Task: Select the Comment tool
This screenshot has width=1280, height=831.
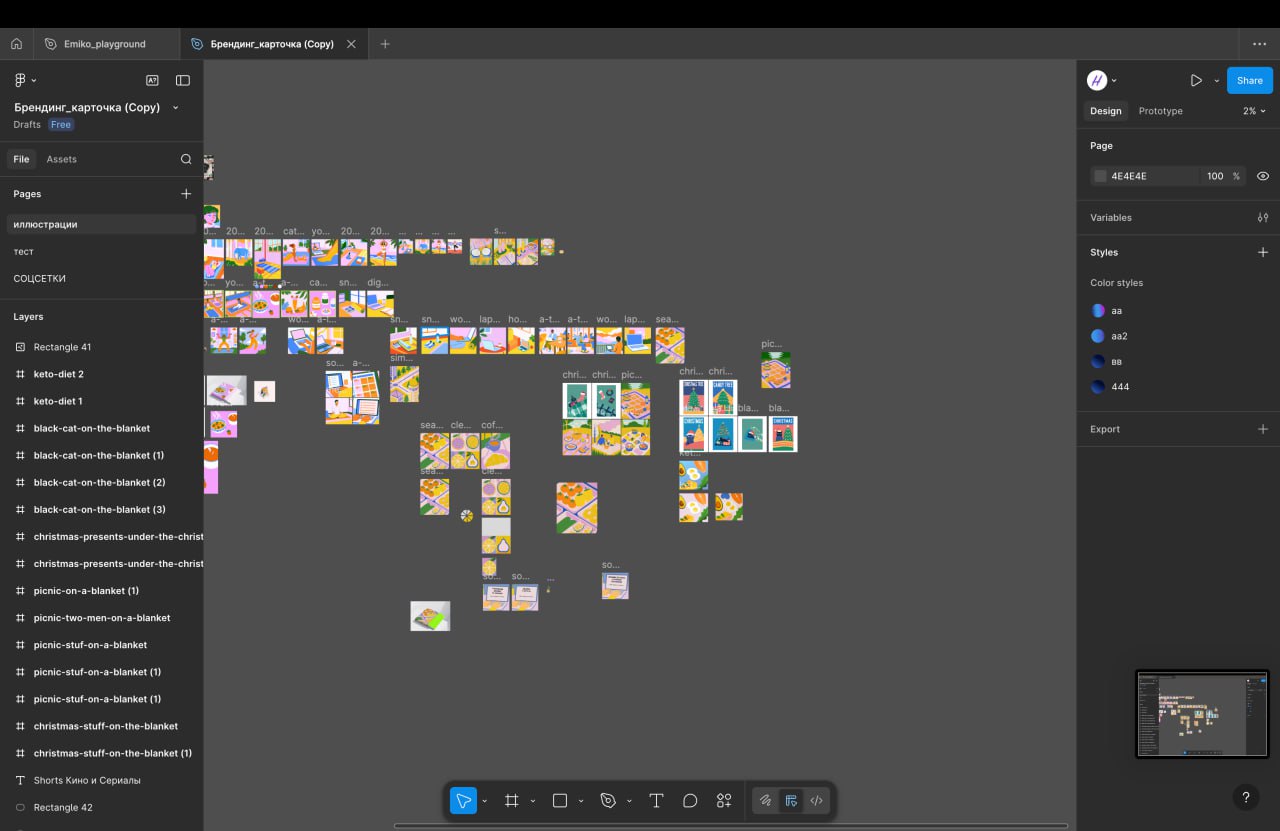Action: coord(690,800)
